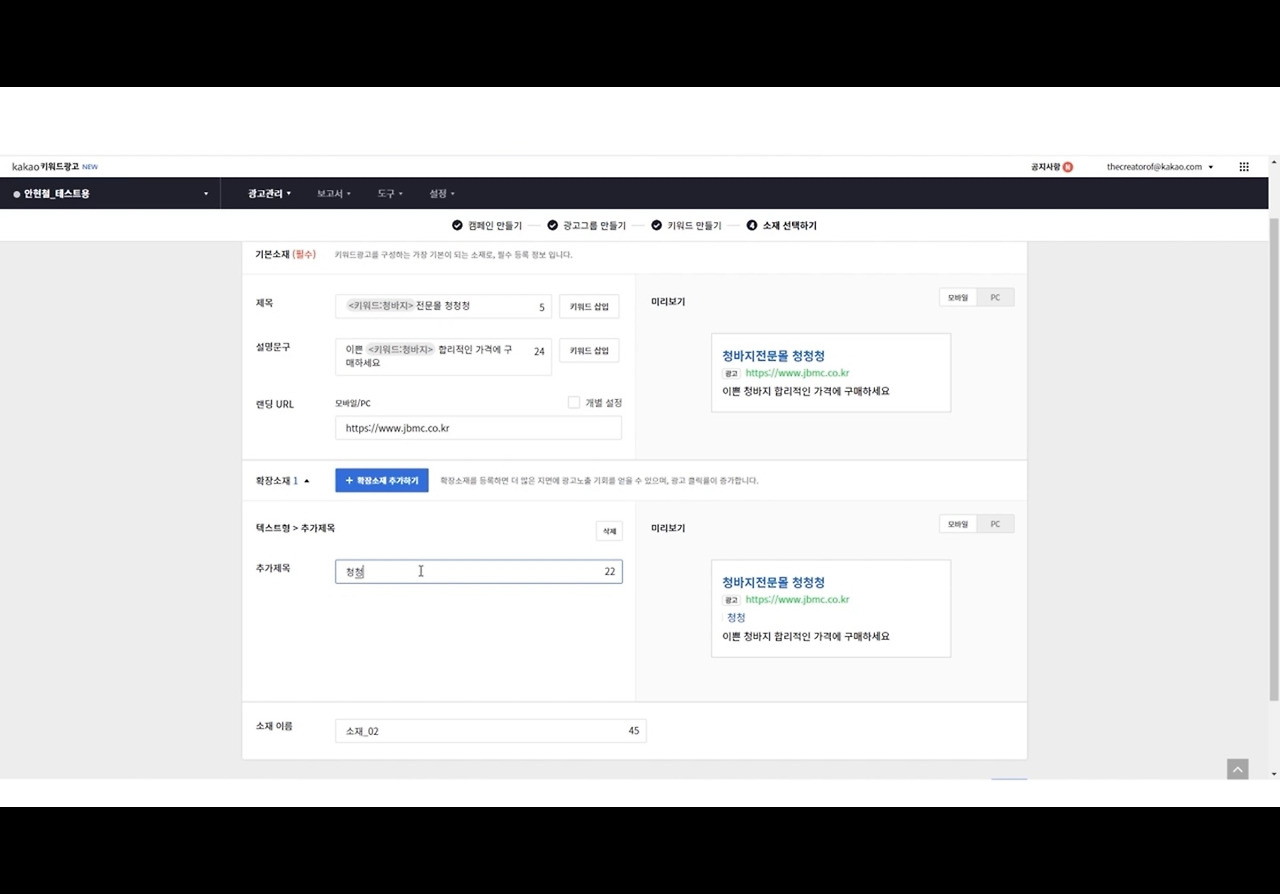1280x894 pixels.
Task: Click 키워드 삽입 next to 설명문구 field
Action: click(589, 351)
